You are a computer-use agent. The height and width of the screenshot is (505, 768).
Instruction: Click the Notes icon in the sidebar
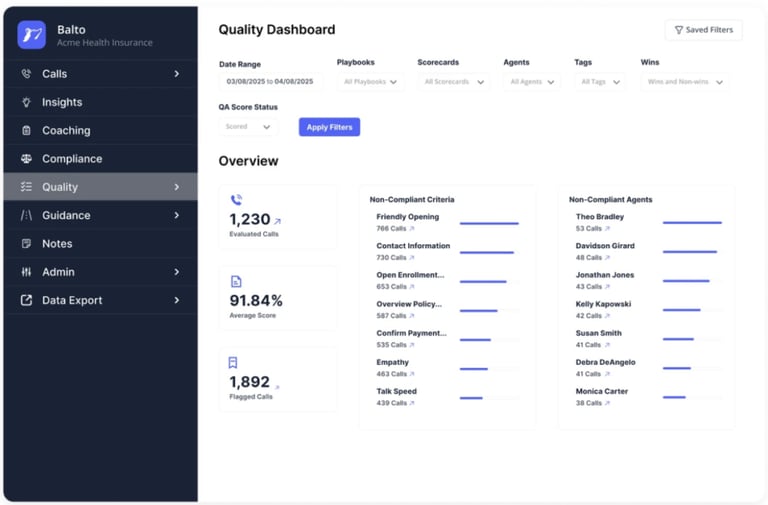tap(26, 243)
